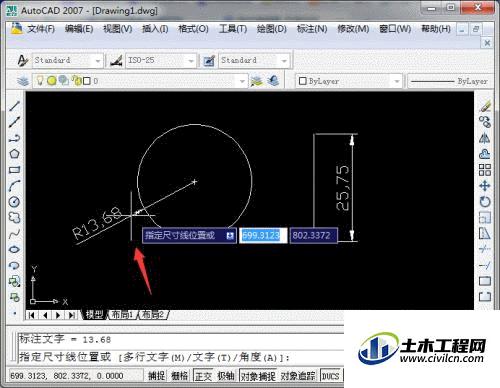
Task: Select the Break at Point tool
Action: coord(485,281)
